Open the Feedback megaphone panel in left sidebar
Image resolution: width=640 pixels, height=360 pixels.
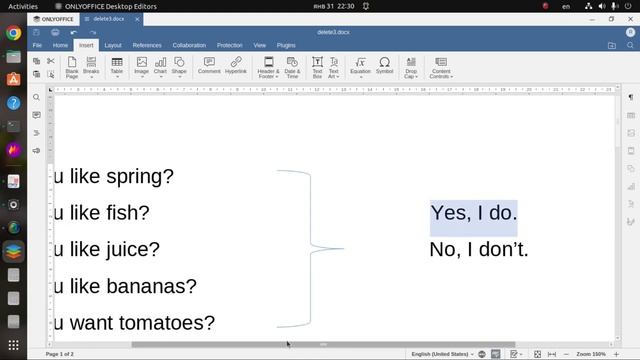tap(36, 151)
